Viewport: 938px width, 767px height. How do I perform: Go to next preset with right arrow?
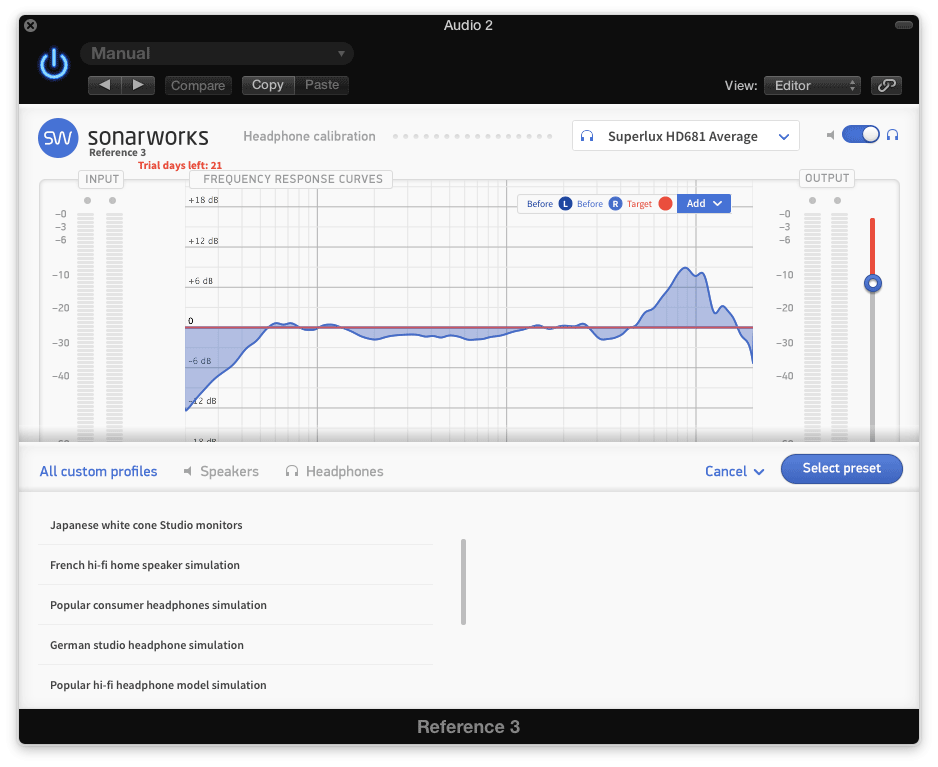pyautogui.click(x=138, y=85)
